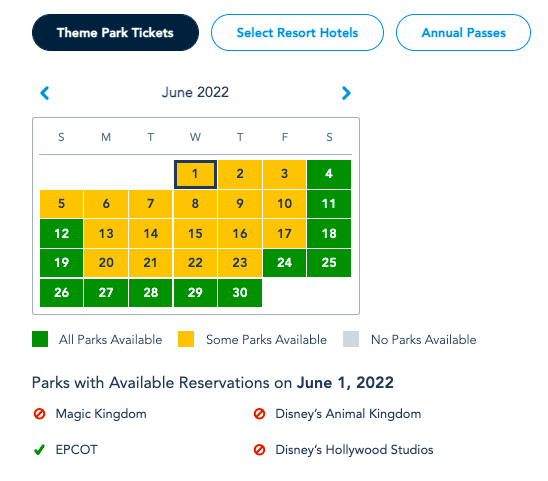The width and height of the screenshot is (548, 481).
Task: Switch to the Annual Passes tab
Action: tap(463, 33)
